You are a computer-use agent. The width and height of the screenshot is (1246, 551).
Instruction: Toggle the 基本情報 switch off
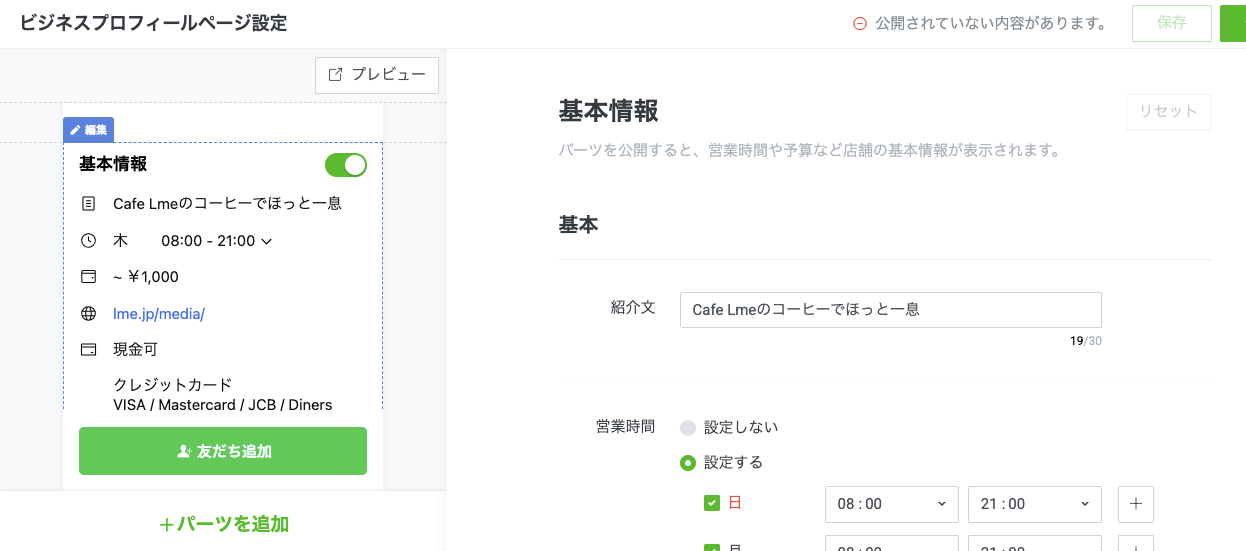[x=346, y=165]
